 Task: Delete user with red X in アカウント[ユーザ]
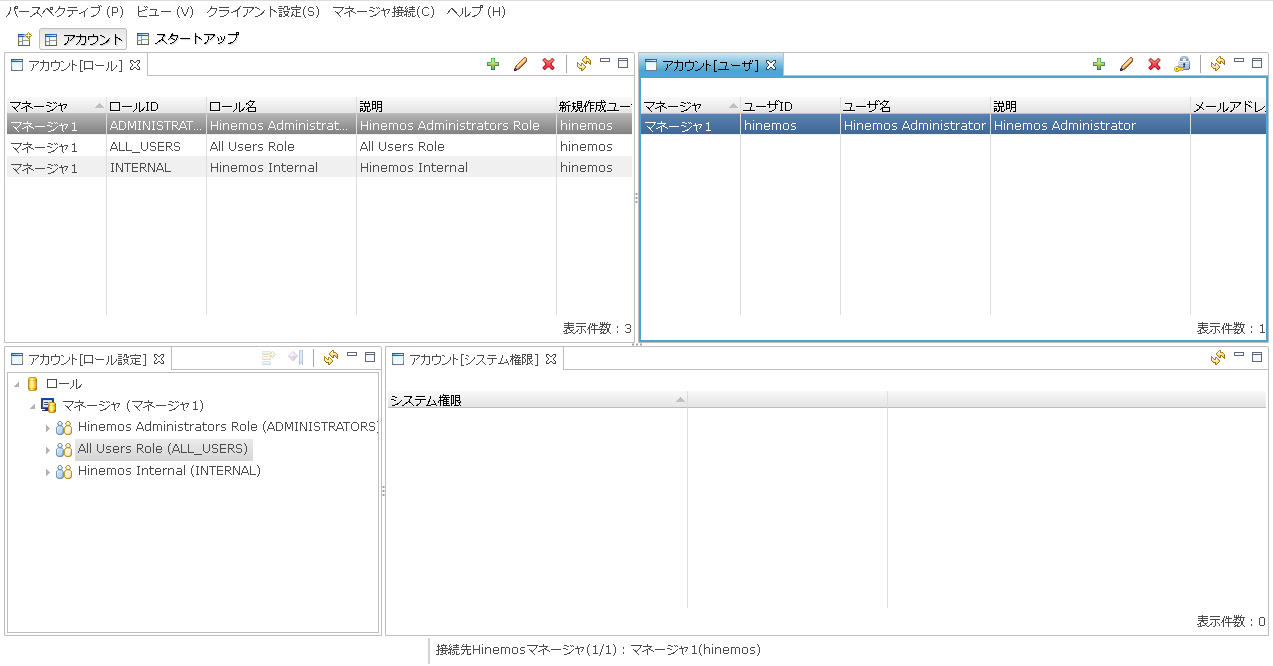pyautogui.click(x=1154, y=64)
